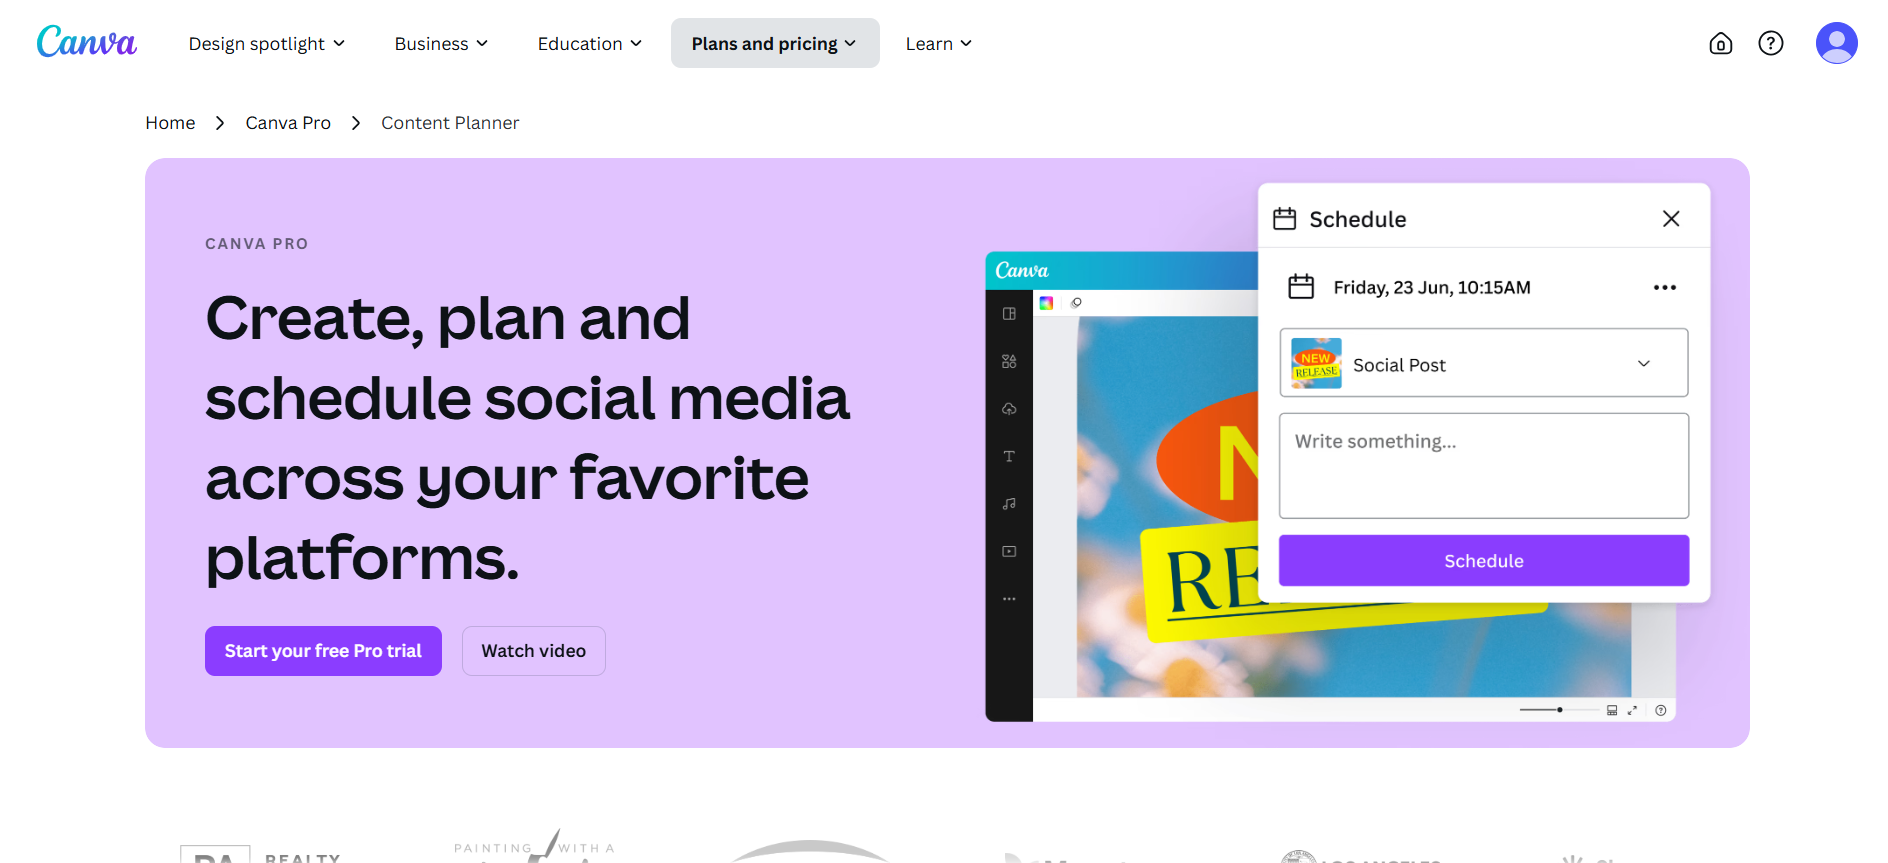Open the help question mark icon in the header
Image resolution: width=1888 pixels, height=863 pixels.
coord(1771,43)
